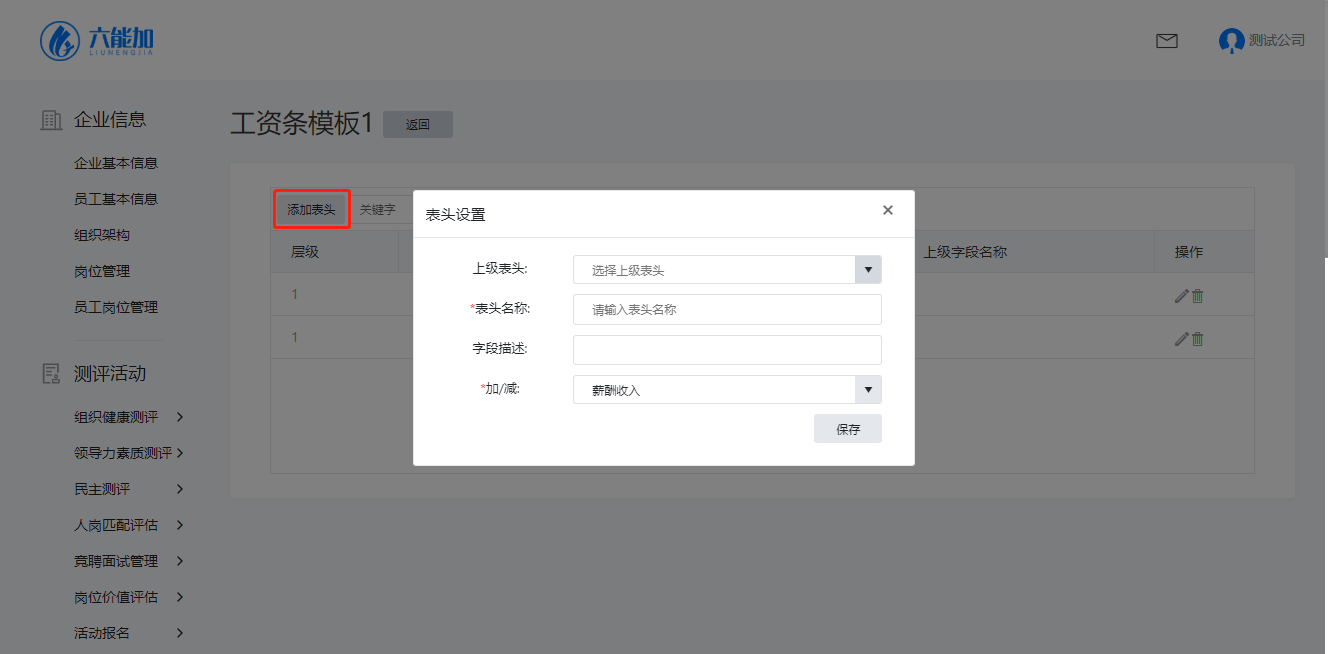Click the delete trash icon in second row
This screenshot has height=654, width=1328.
click(1198, 339)
